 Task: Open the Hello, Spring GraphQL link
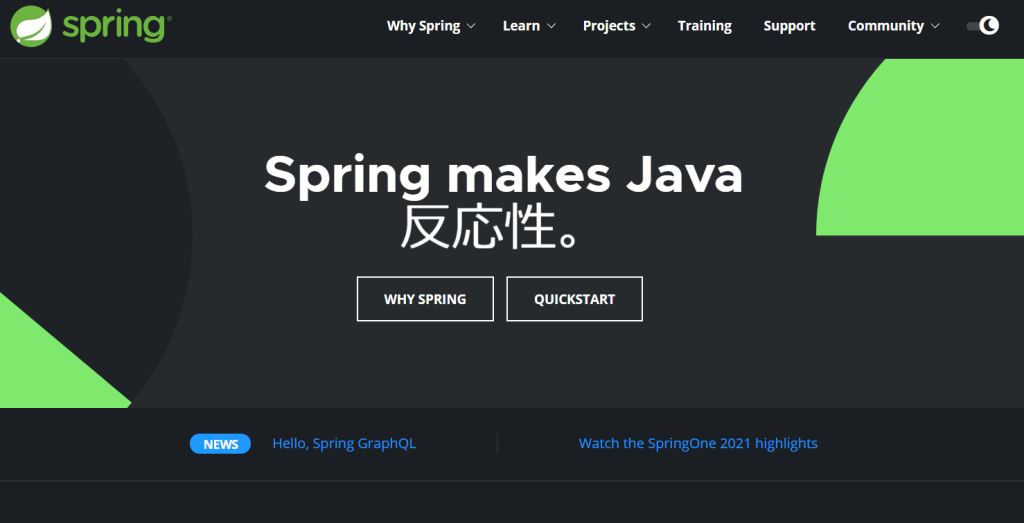click(344, 444)
